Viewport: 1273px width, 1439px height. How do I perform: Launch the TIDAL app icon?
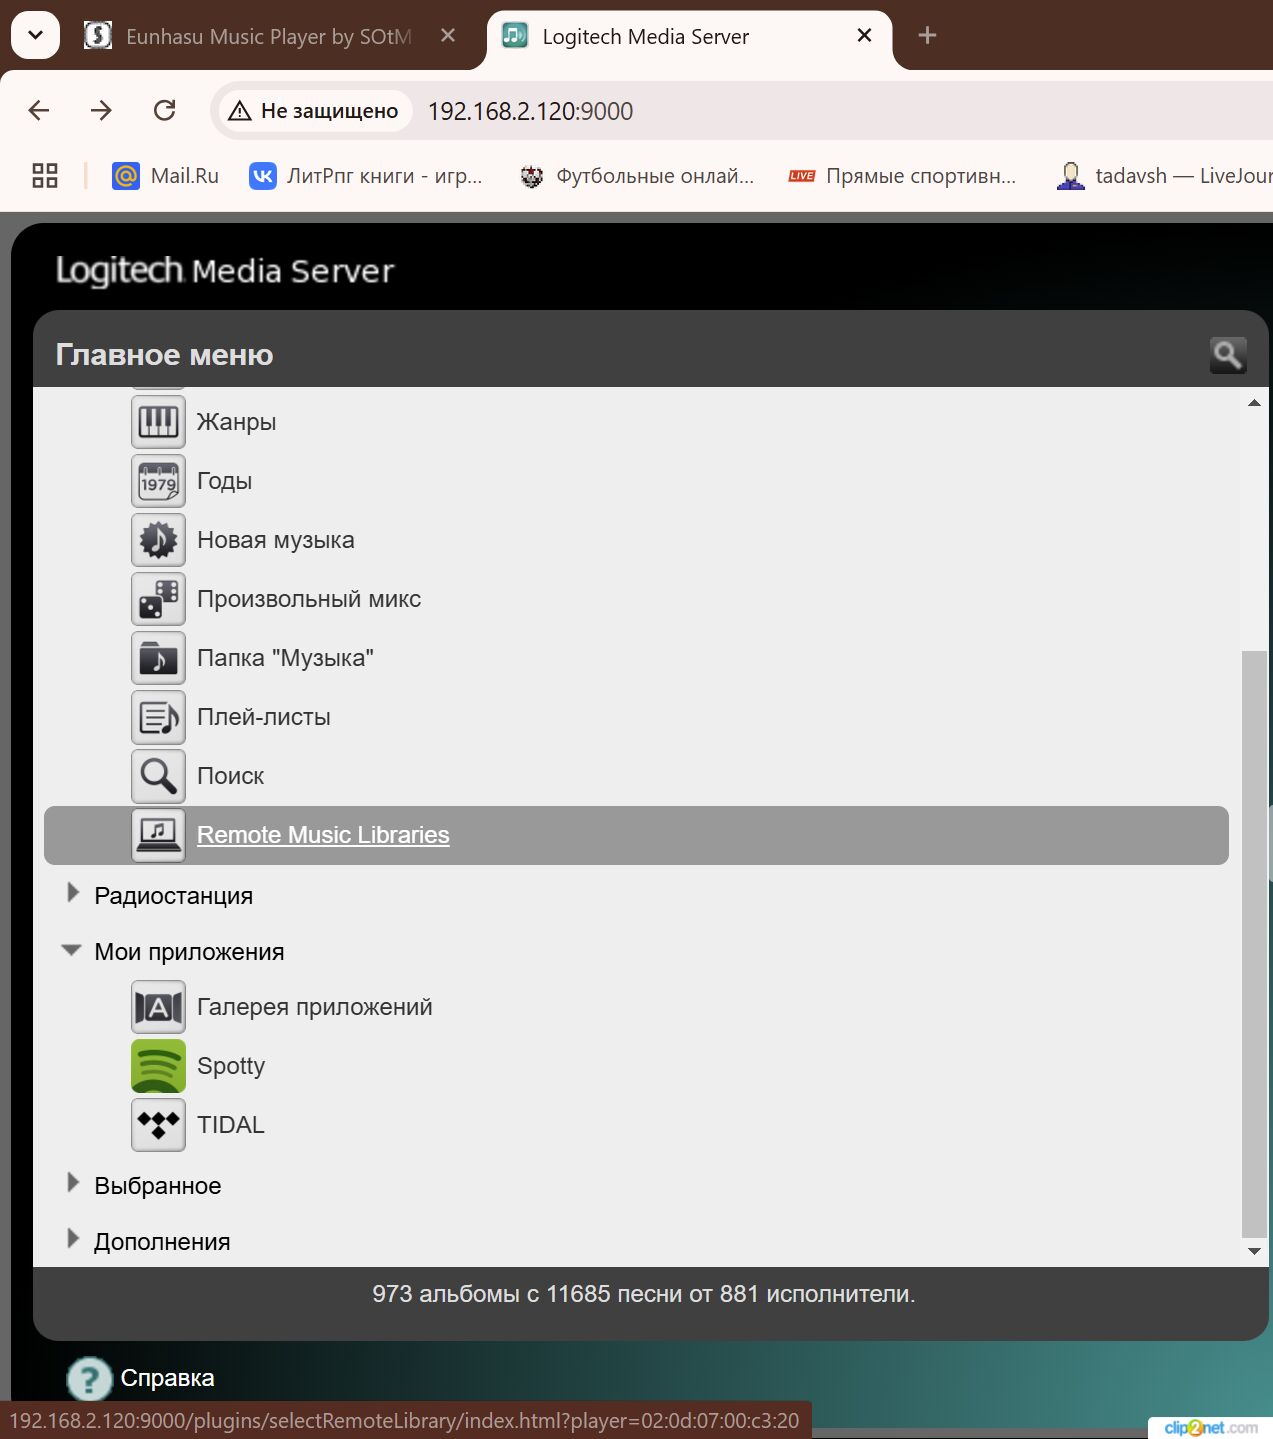[x=158, y=1125]
